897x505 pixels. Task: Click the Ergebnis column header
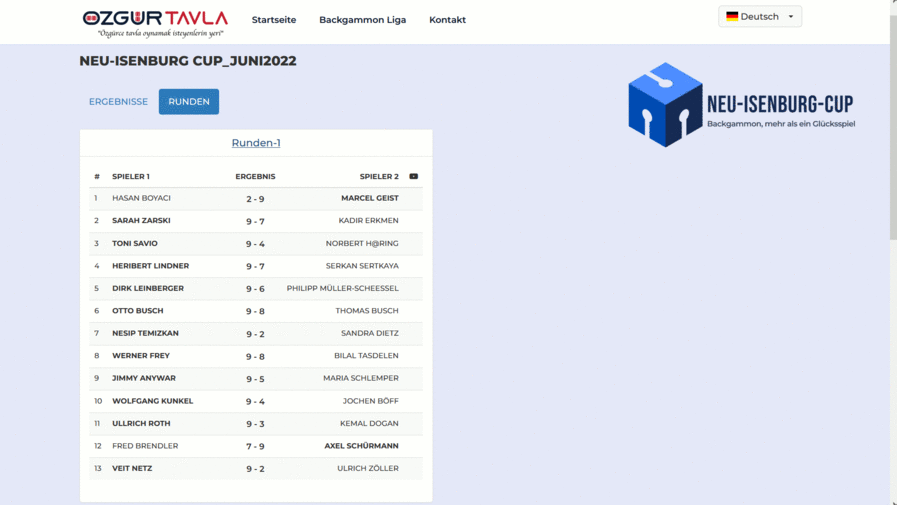click(255, 177)
